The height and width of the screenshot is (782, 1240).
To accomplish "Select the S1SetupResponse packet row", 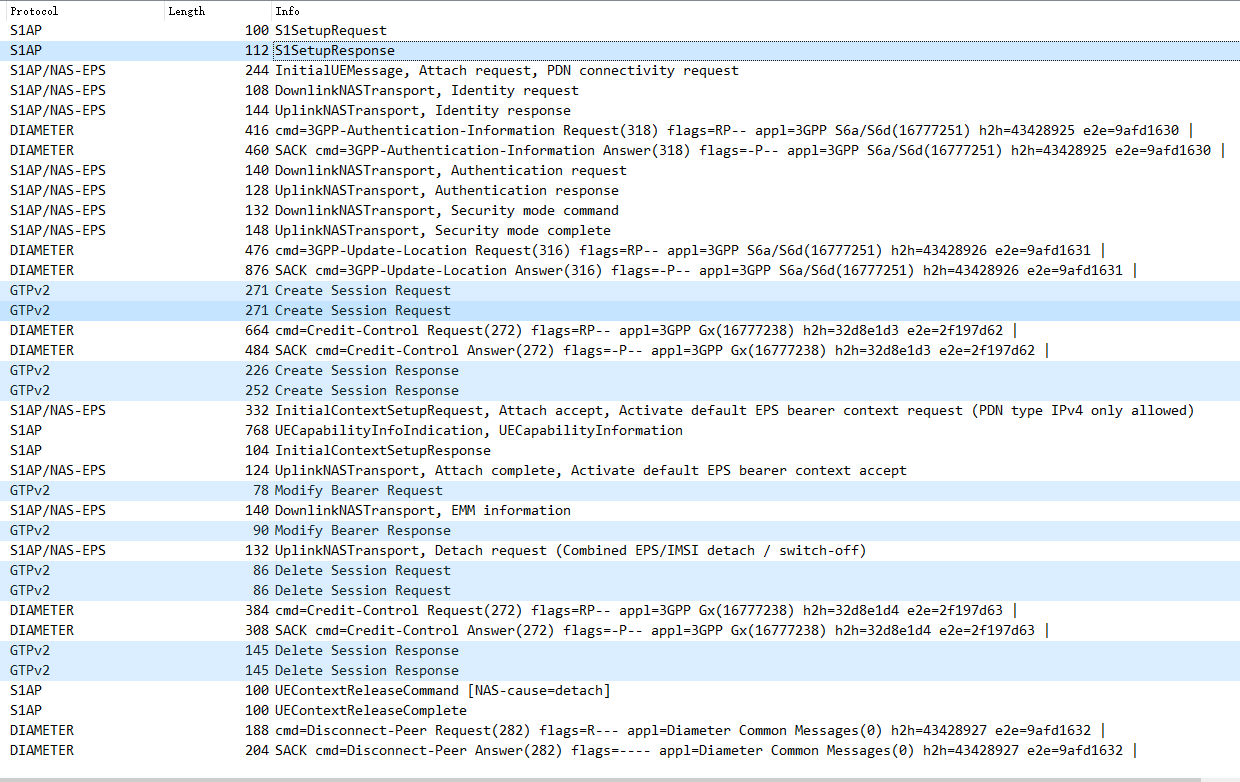I will click(x=620, y=51).
